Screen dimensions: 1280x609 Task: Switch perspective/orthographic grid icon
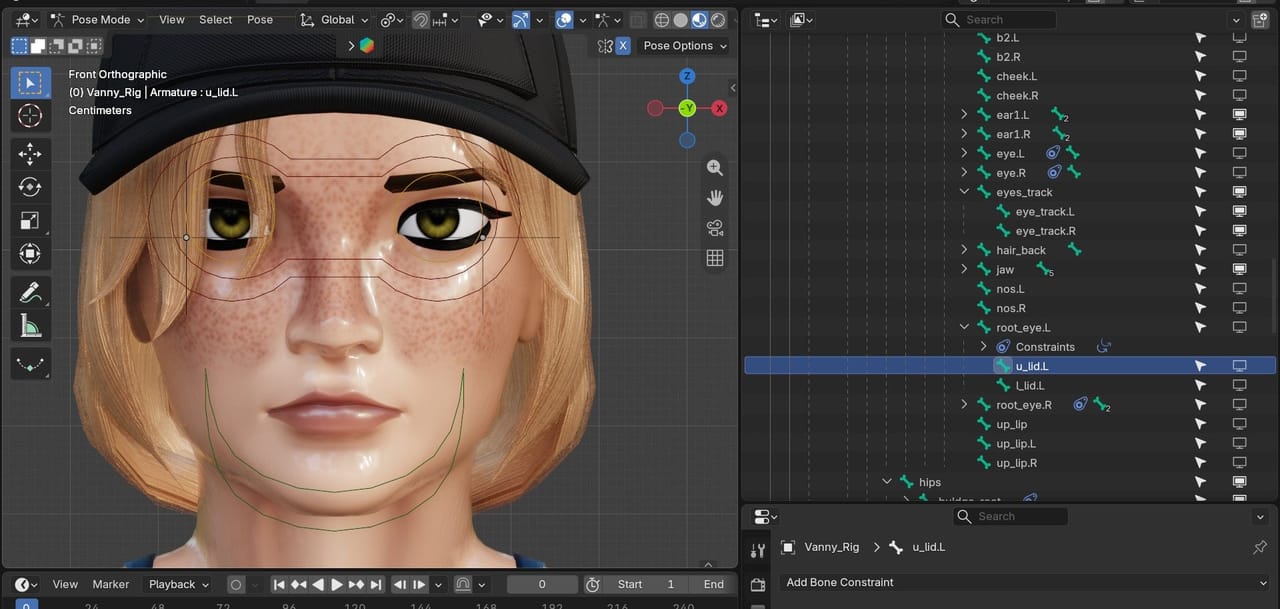click(714, 258)
